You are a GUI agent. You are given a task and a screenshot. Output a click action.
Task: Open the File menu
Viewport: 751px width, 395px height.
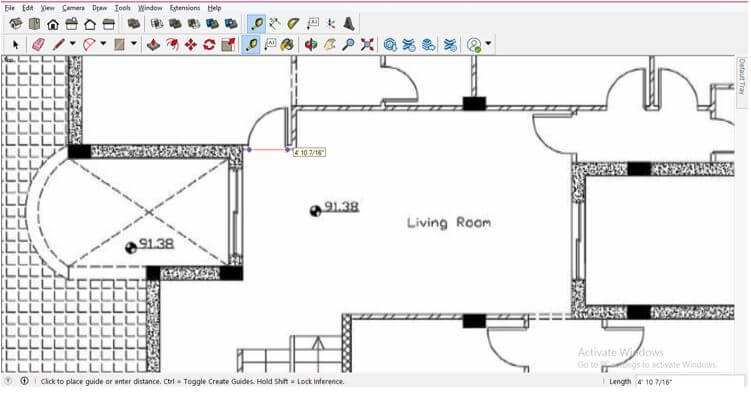(10, 8)
